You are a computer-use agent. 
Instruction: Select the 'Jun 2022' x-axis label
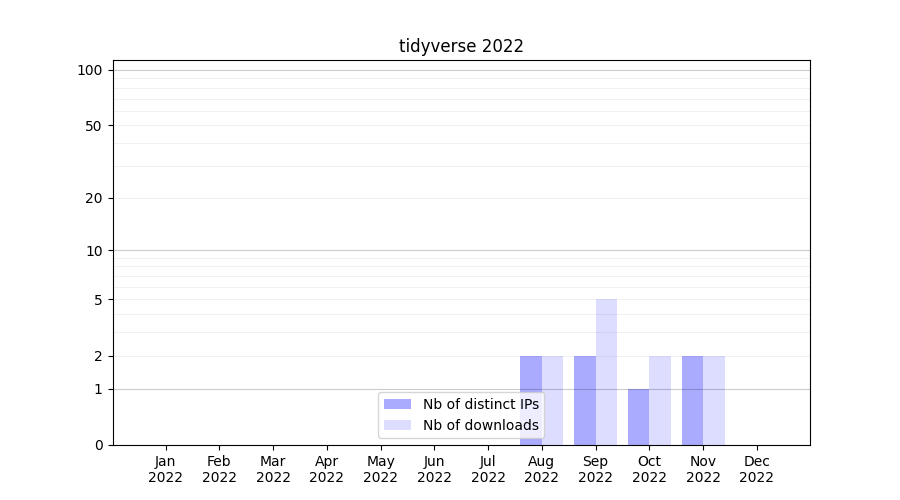[x=434, y=469]
